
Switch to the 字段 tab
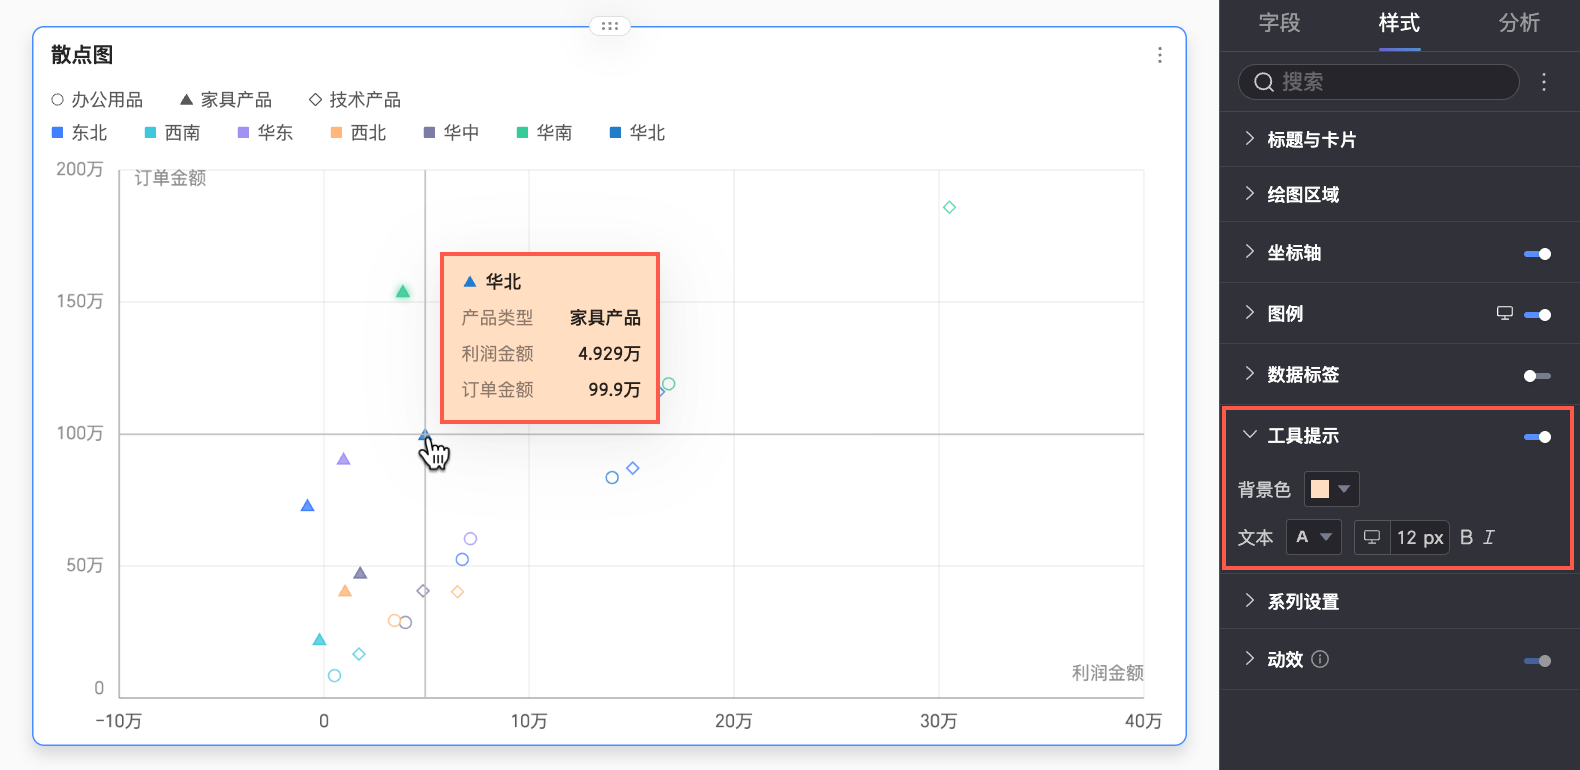pyautogui.click(x=1279, y=23)
